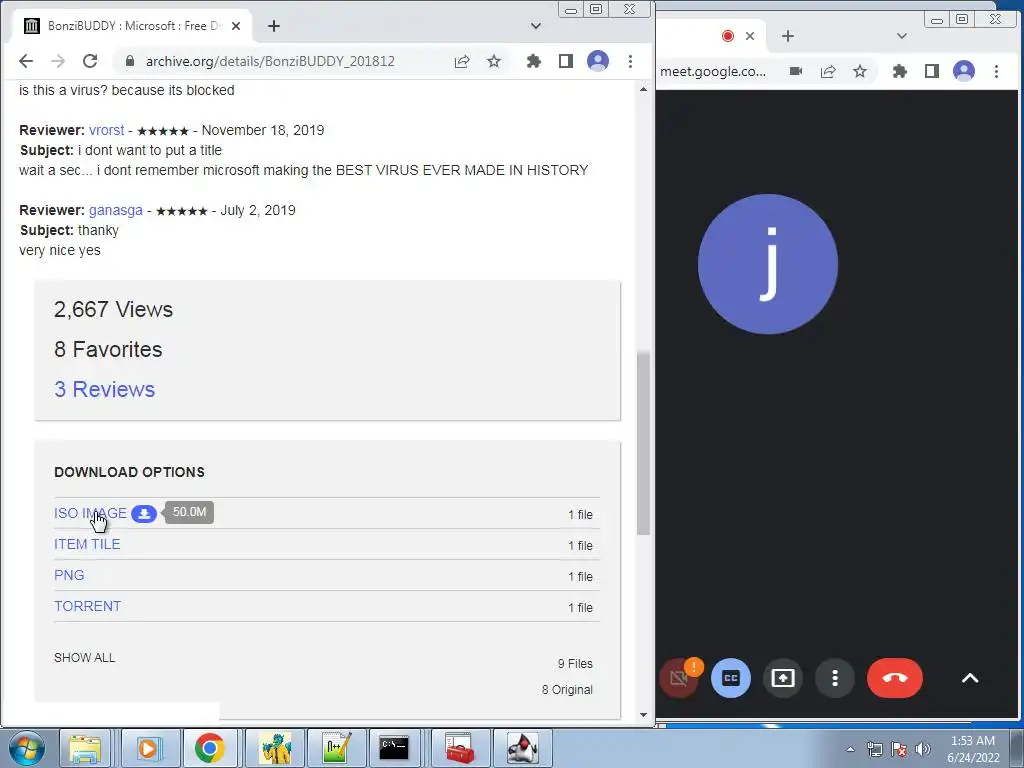Expand tab search chevron in Meet window
Image resolution: width=1024 pixels, height=768 pixels.
point(902,36)
